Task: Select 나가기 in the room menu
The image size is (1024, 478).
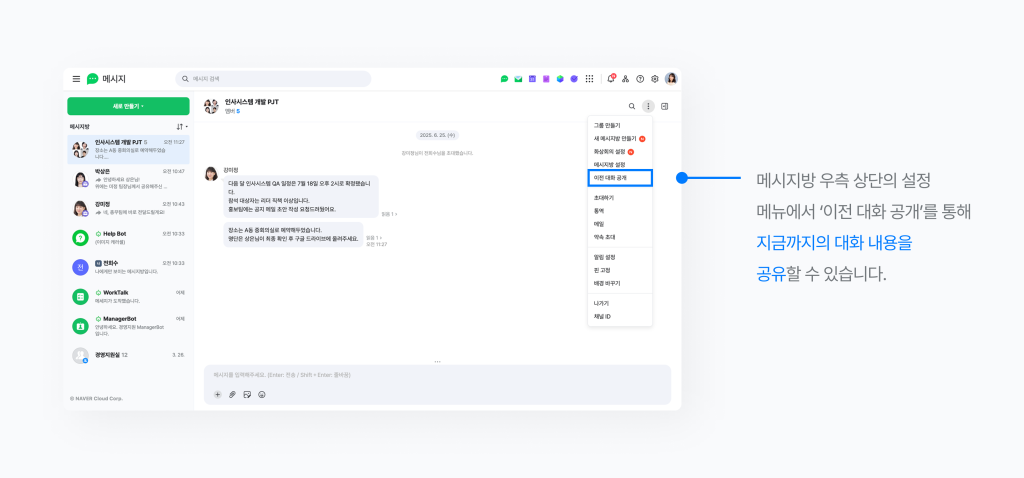Action: 601,303
